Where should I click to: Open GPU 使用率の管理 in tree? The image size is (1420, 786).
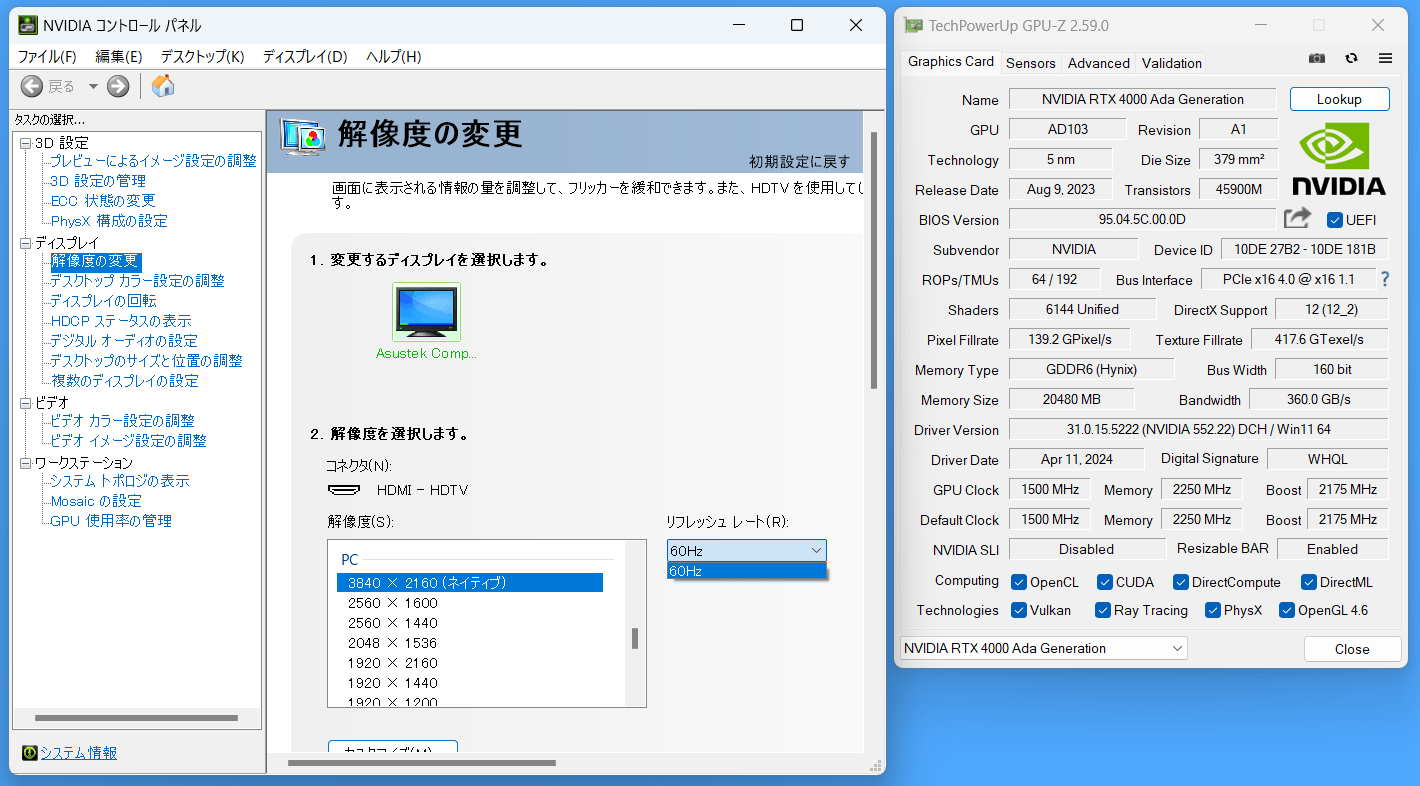(x=111, y=521)
